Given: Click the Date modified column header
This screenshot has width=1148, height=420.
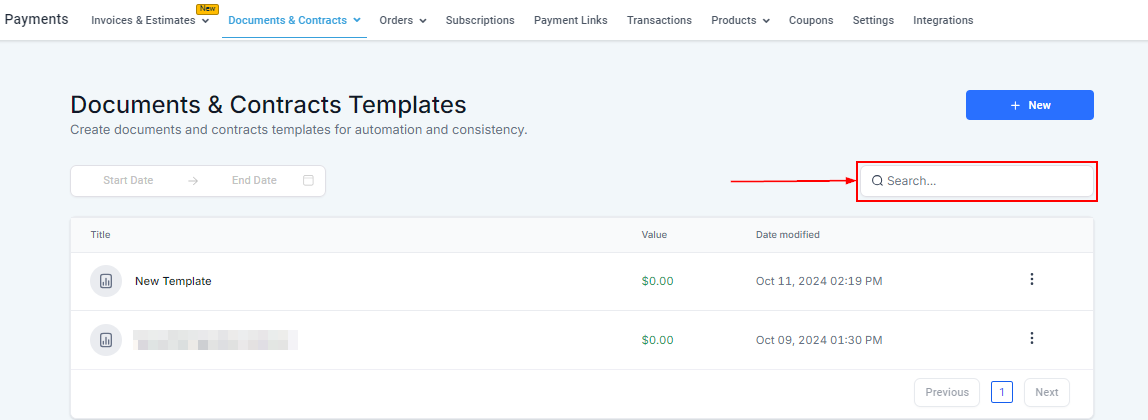Looking at the screenshot, I should coord(788,235).
